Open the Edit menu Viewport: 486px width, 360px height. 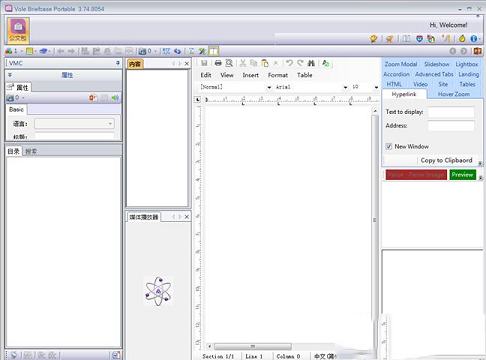pyautogui.click(x=206, y=75)
